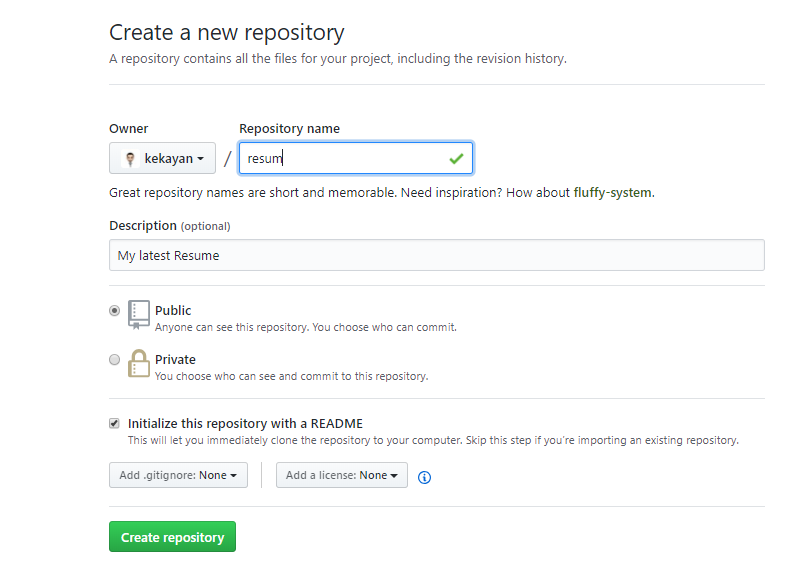Click the Repository name label
This screenshot has height=582, width=802.
tap(289, 128)
